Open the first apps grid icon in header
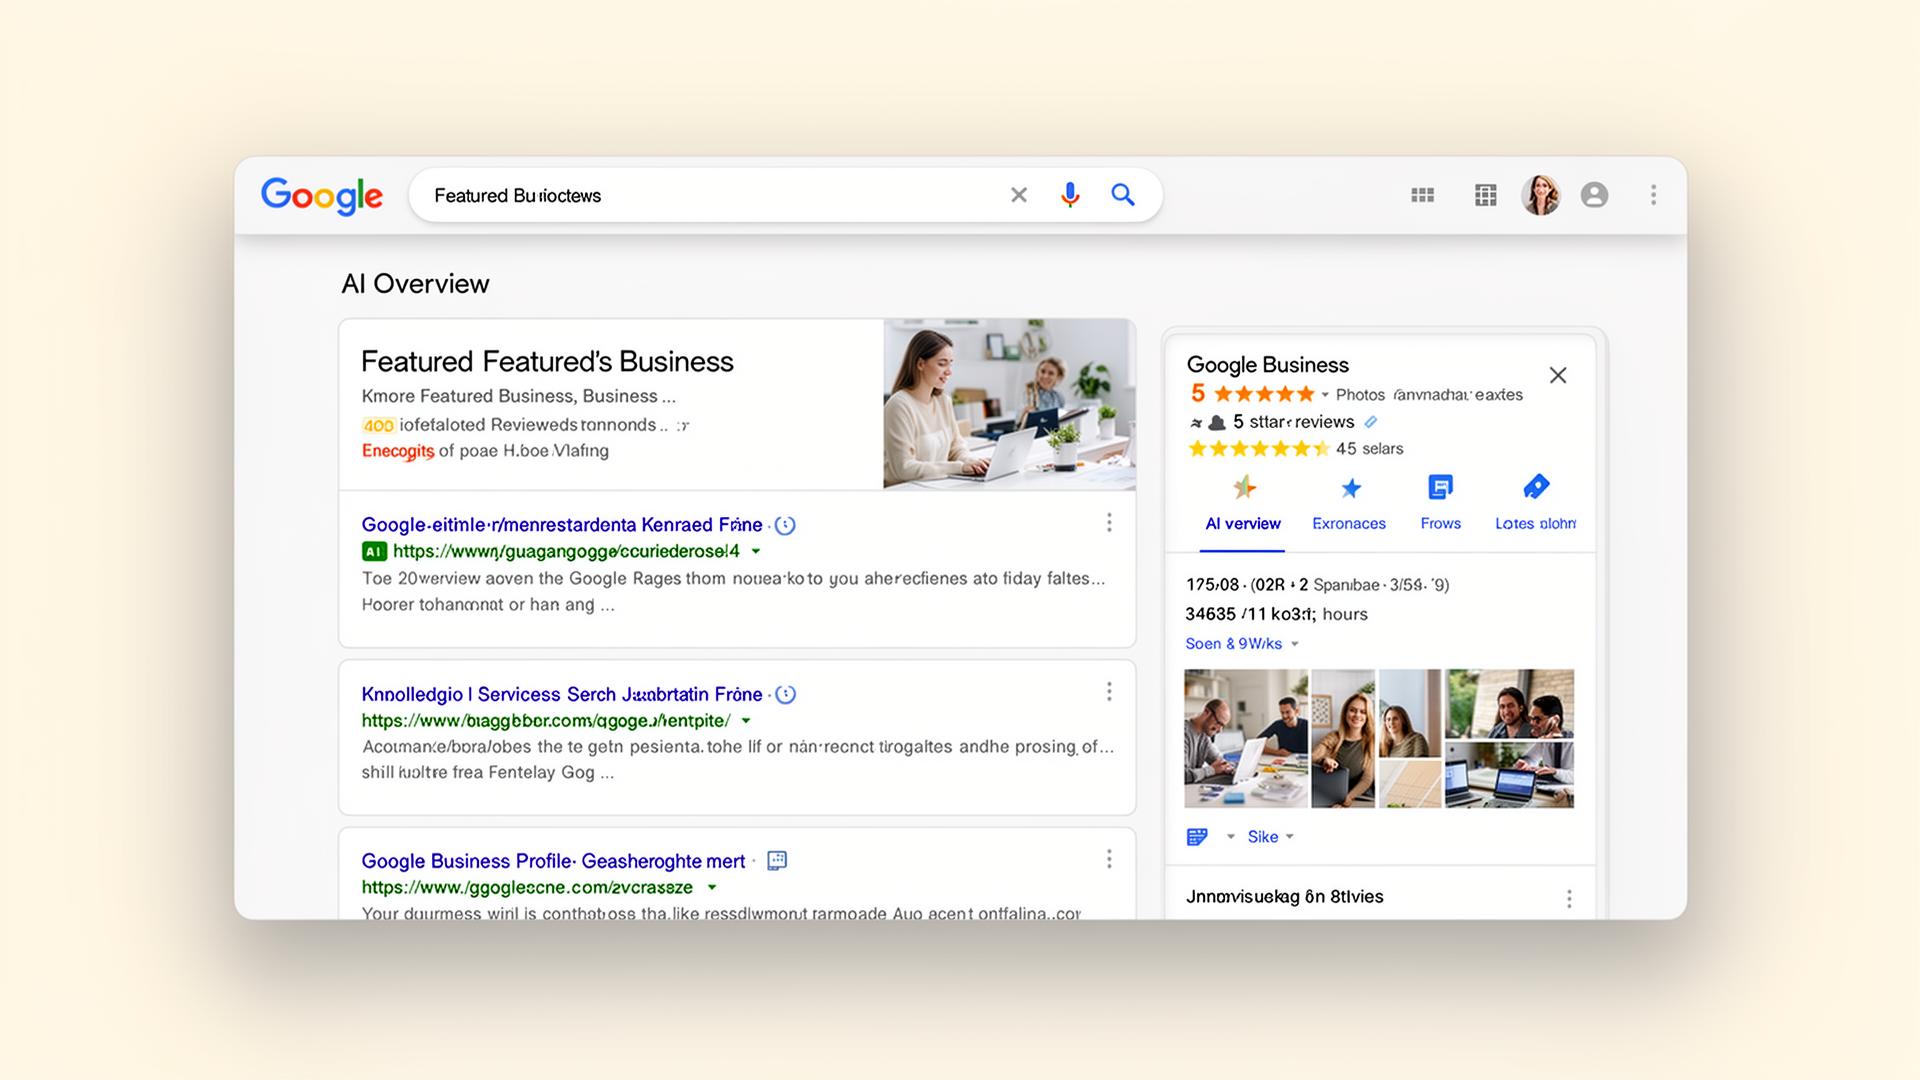 1422,195
